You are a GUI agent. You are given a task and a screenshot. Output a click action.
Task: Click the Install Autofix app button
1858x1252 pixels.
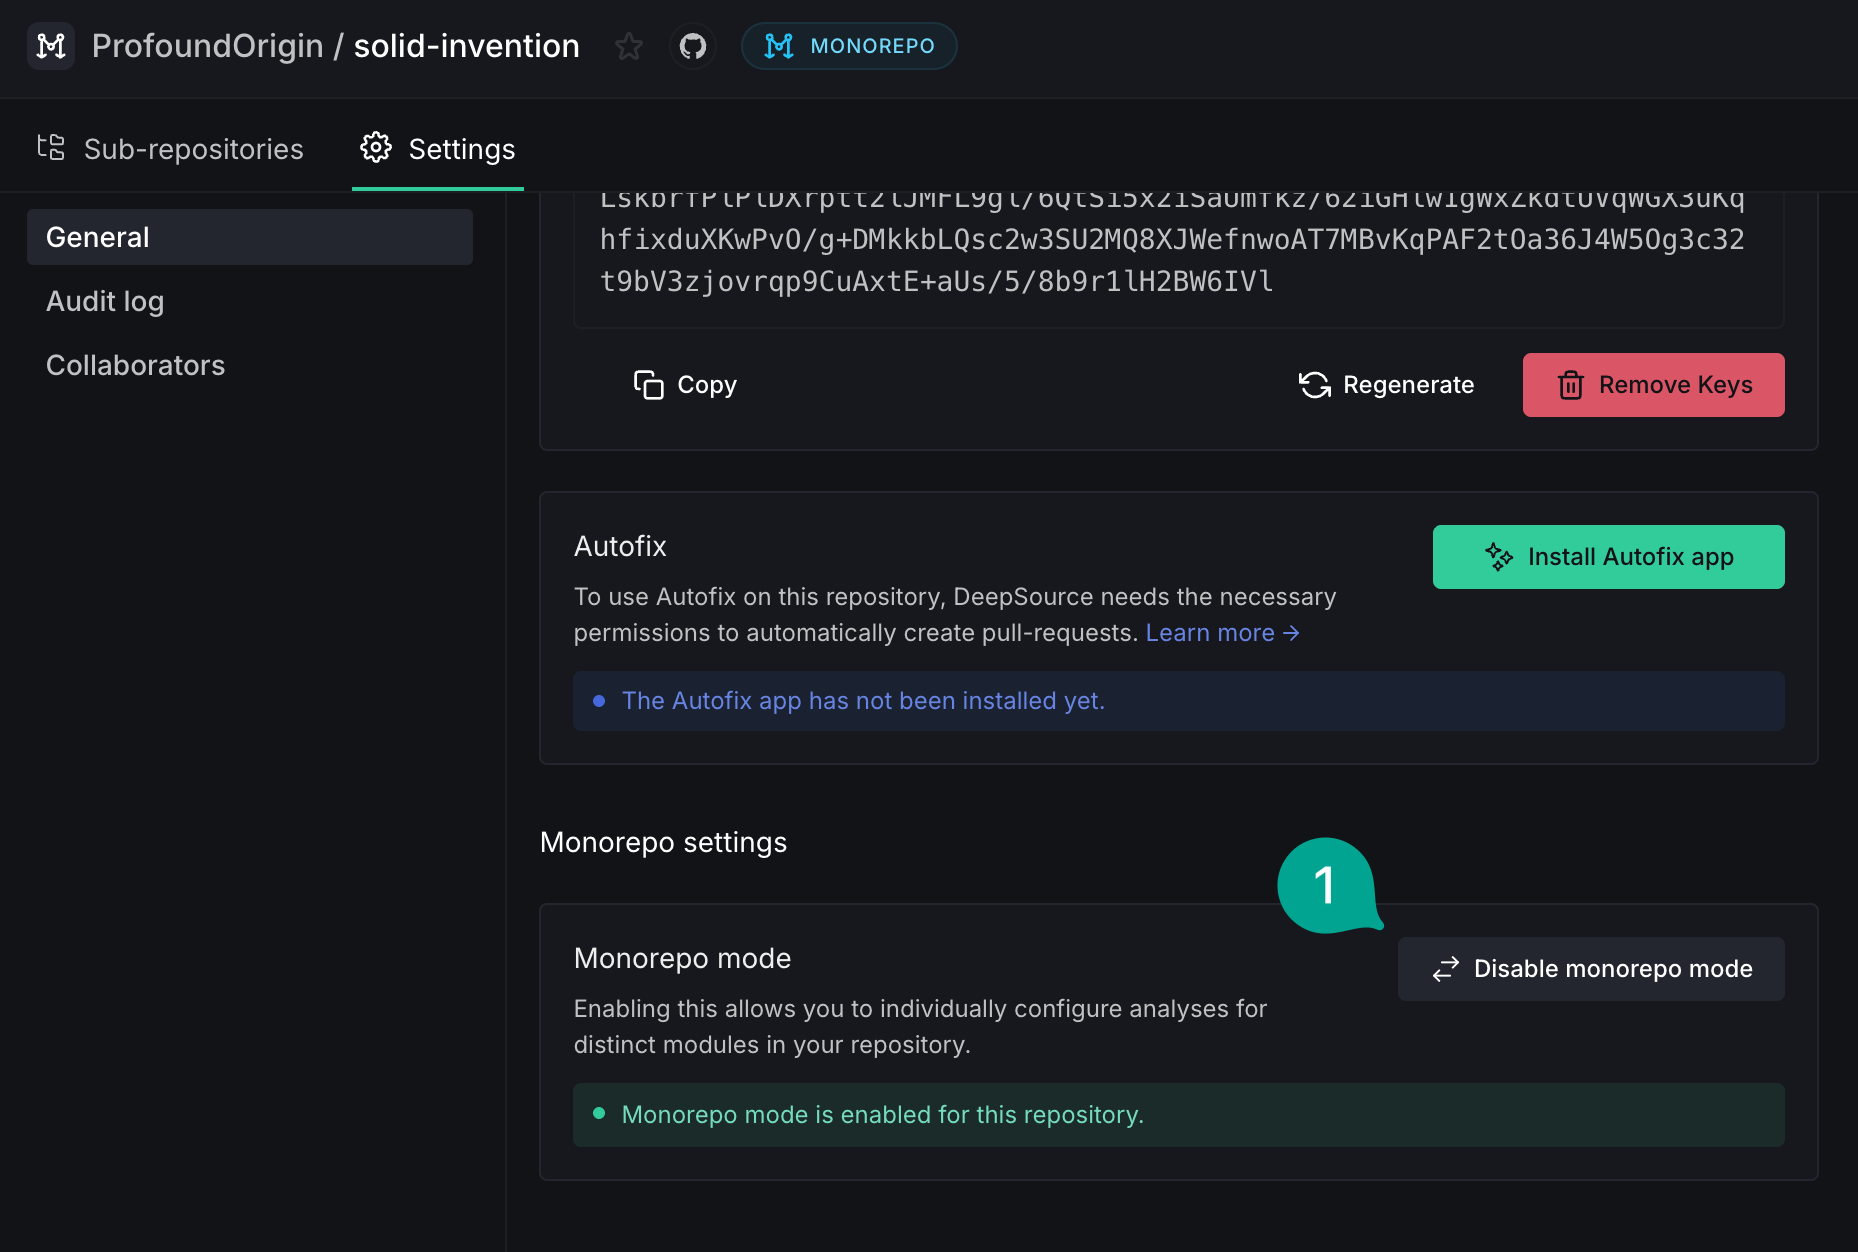[1609, 557]
